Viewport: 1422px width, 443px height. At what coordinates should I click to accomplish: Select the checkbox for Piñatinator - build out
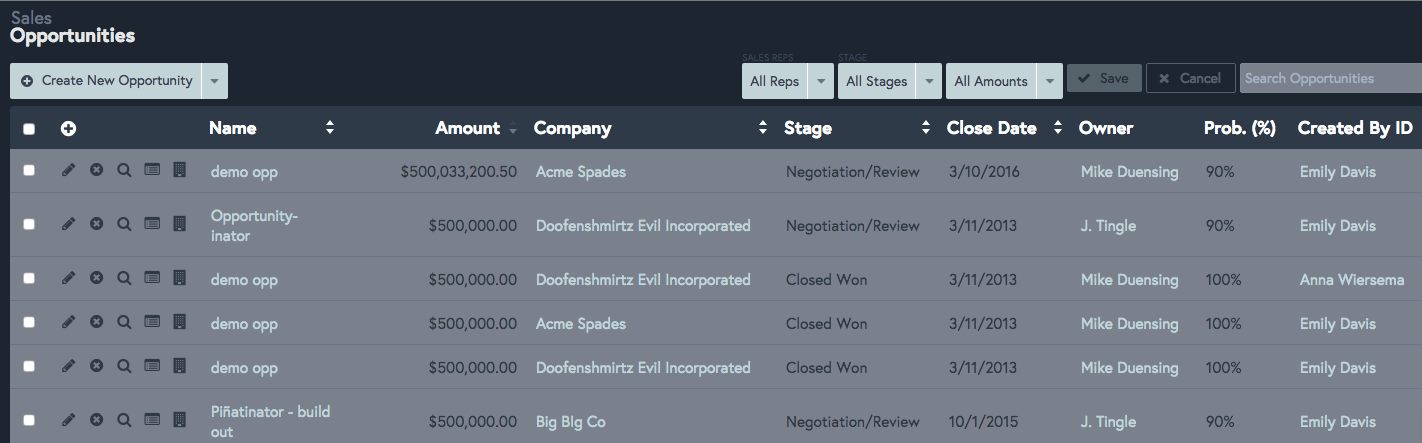point(29,421)
